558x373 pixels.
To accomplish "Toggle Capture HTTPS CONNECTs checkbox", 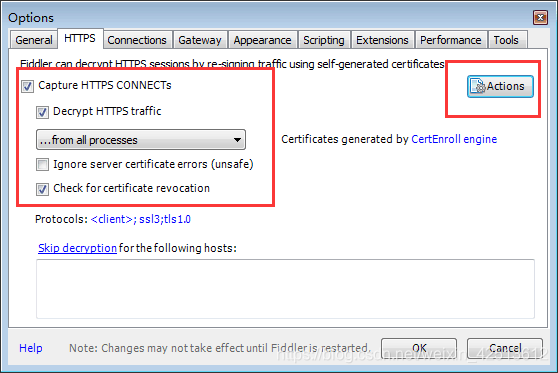I will tap(28, 86).
